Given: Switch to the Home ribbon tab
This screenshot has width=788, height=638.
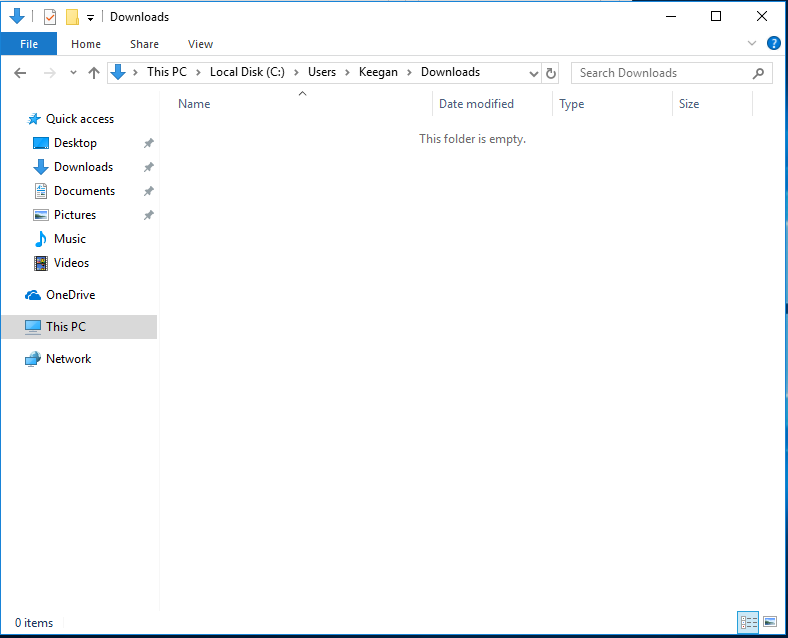Looking at the screenshot, I should [86, 44].
